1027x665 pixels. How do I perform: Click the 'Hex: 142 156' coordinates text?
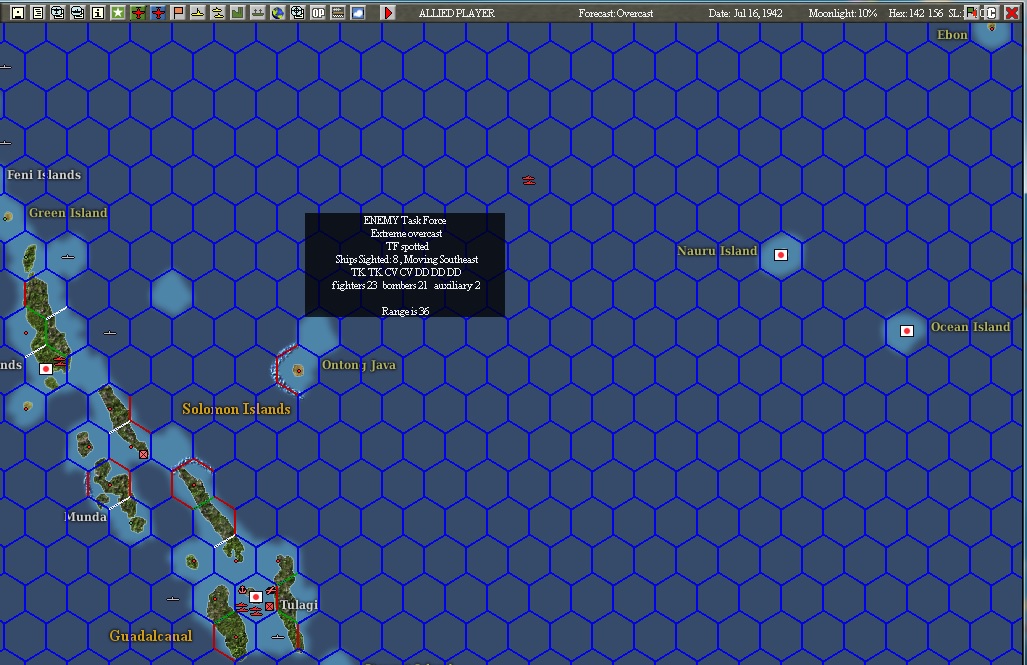pyautogui.click(x=916, y=13)
